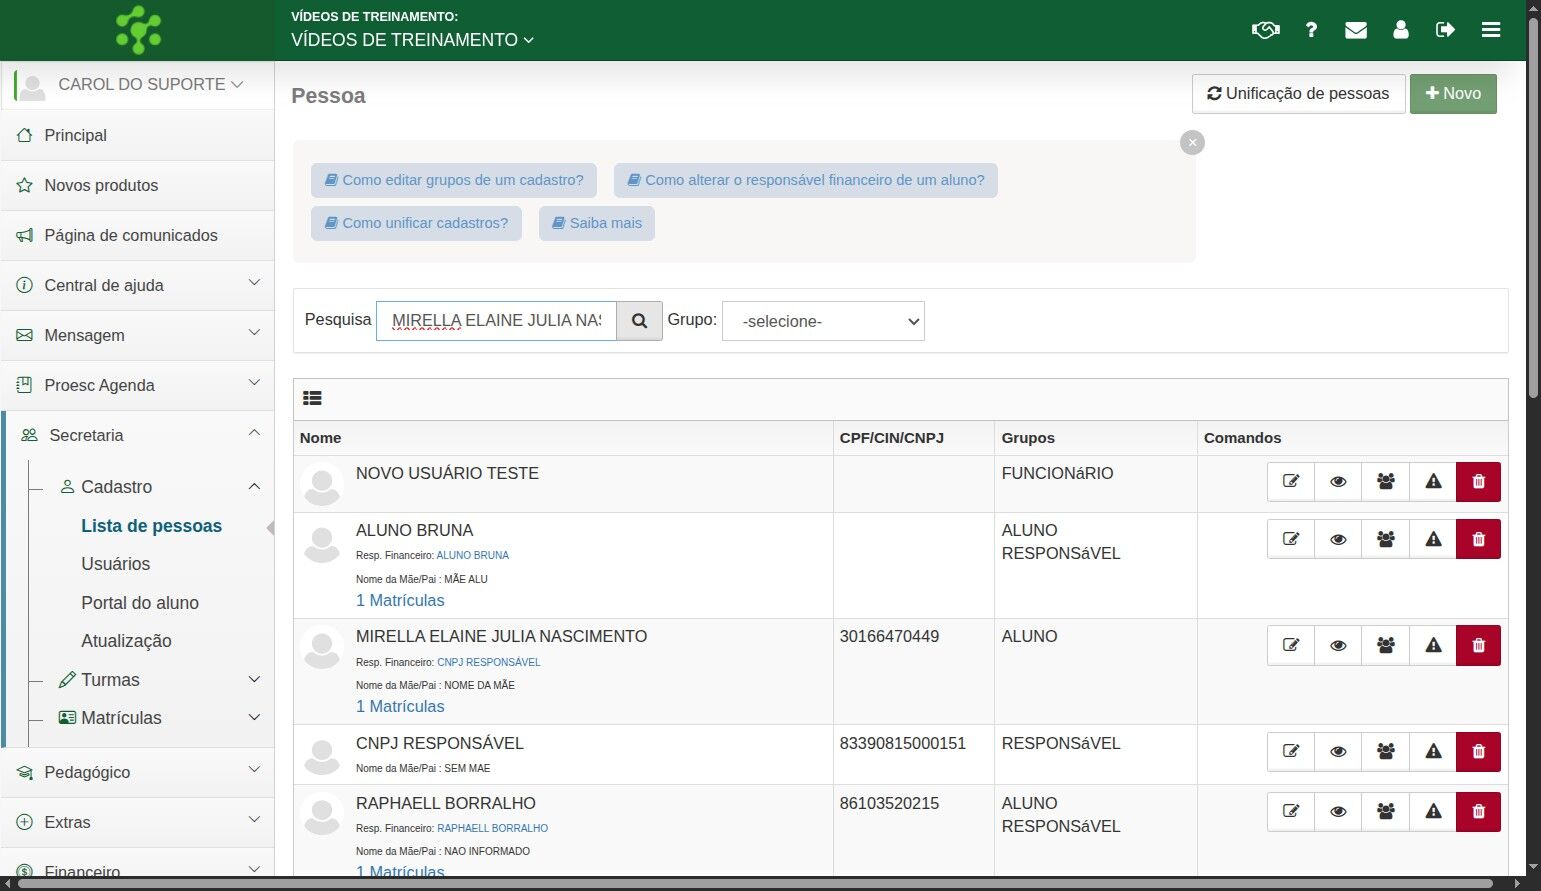Open the hamburger menu in top bar
Image resolution: width=1541 pixels, height=891 pixels.
tap(1491, 30)
